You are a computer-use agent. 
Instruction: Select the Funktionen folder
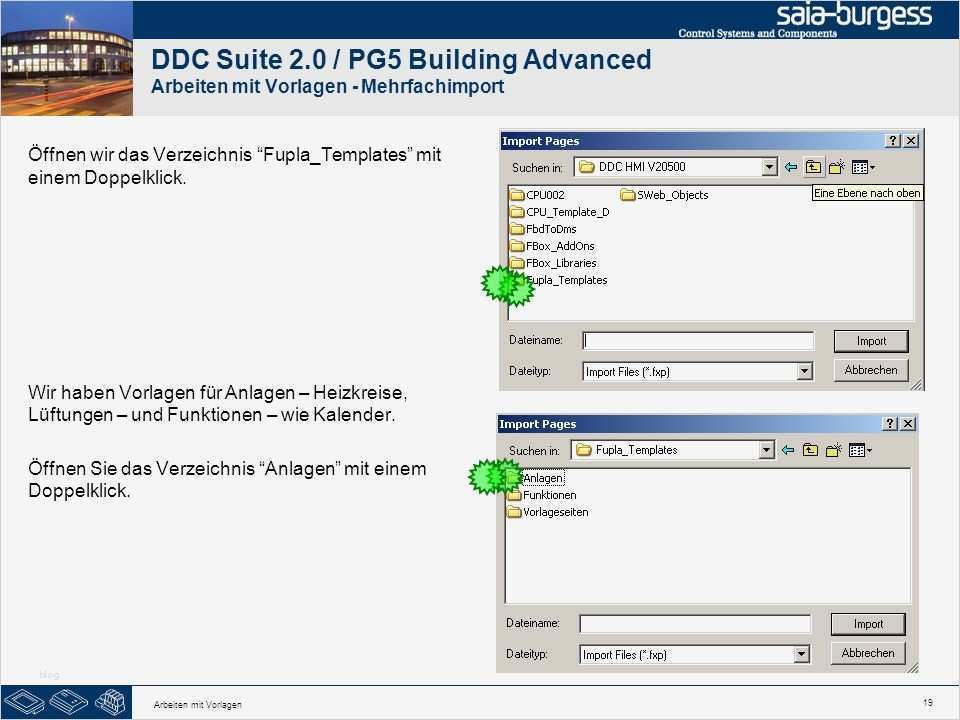pos(542,495)
